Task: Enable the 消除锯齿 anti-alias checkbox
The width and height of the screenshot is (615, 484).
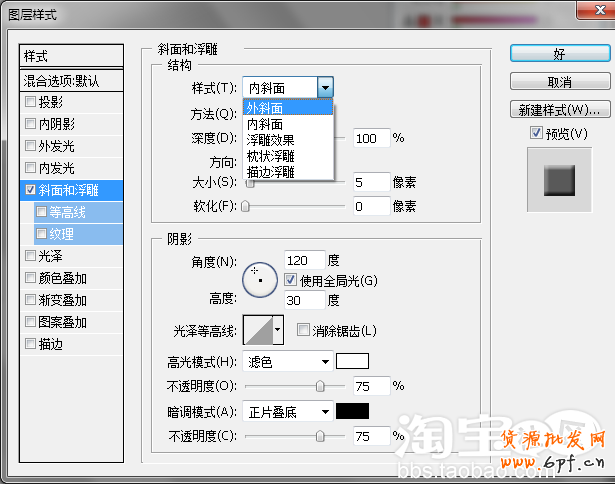Action: click(x=304, y=330)
